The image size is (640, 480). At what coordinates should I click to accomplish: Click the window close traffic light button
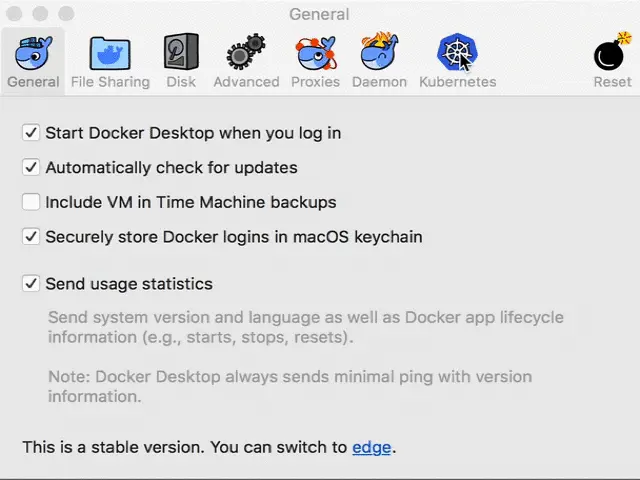click(14, 13)
